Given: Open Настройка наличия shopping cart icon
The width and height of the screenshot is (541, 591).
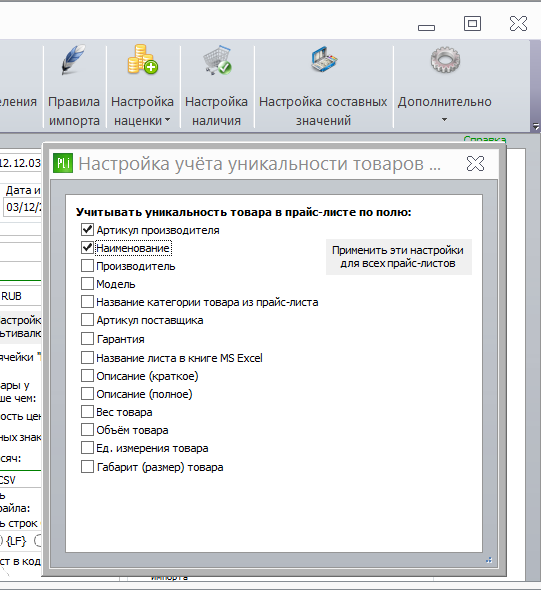Looking at the screenshot, I should click(217, 60).
